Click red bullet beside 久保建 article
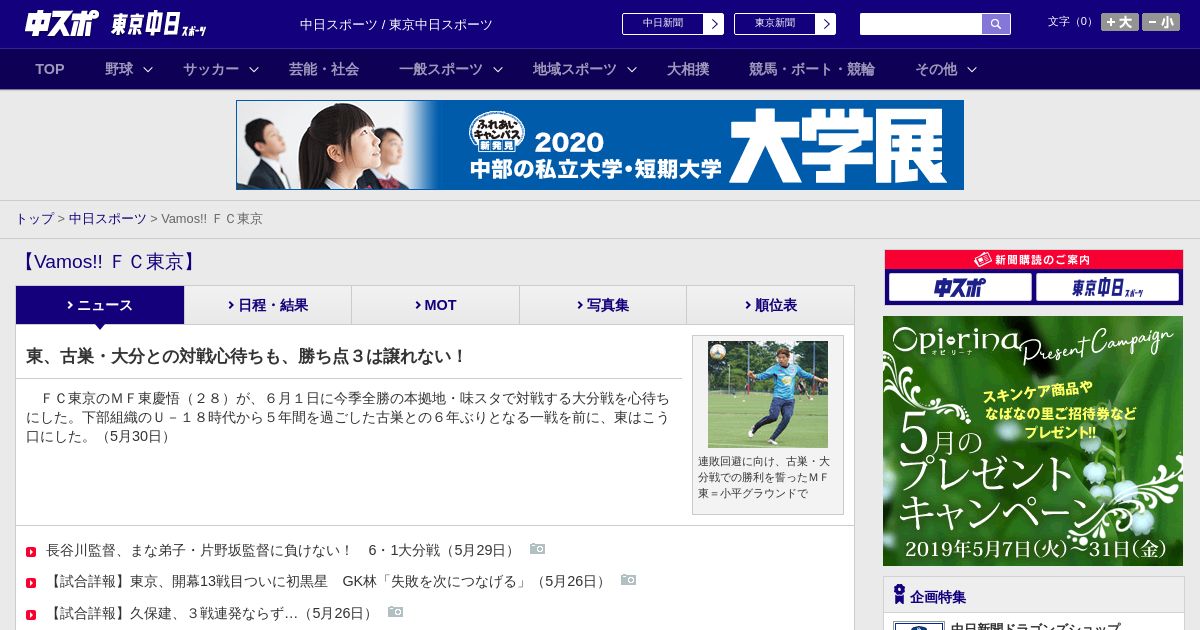The height and width of the screenshot is (630, 1200). pyautogui.click(x=31, y=615)
